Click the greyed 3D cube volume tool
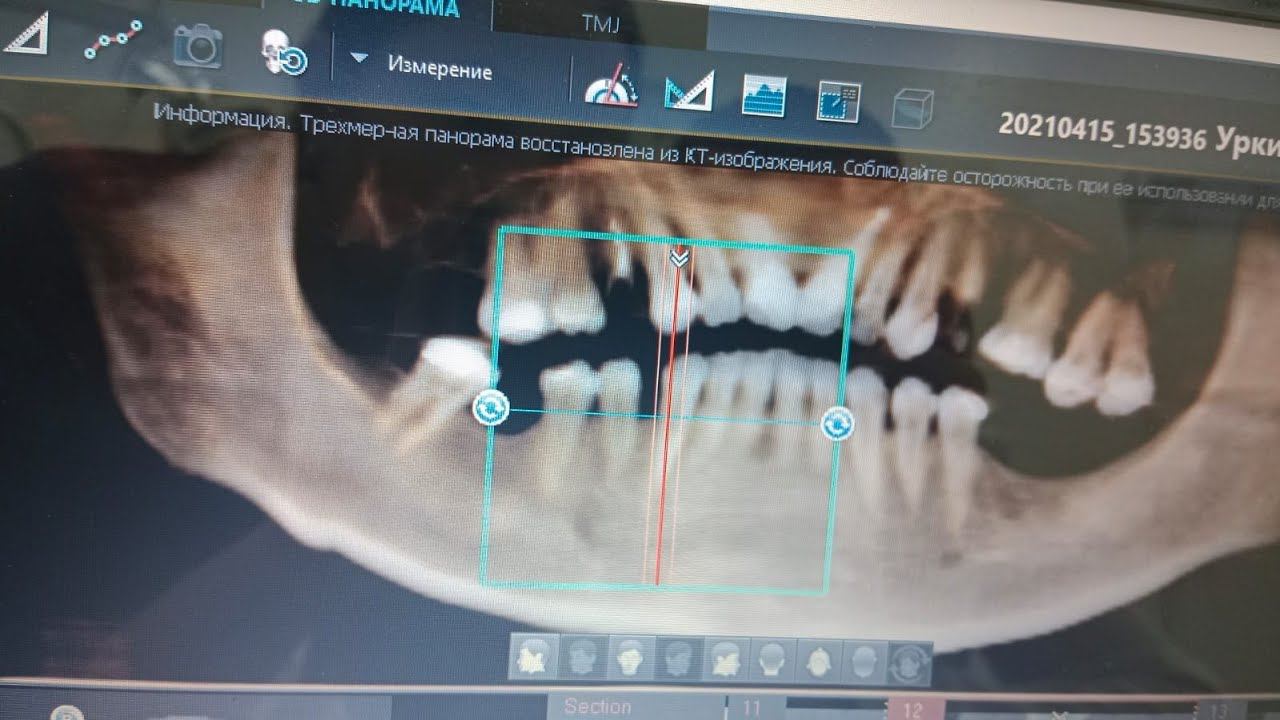The width and height of the screenshot is (1280, 720). (x=912, y=107)
